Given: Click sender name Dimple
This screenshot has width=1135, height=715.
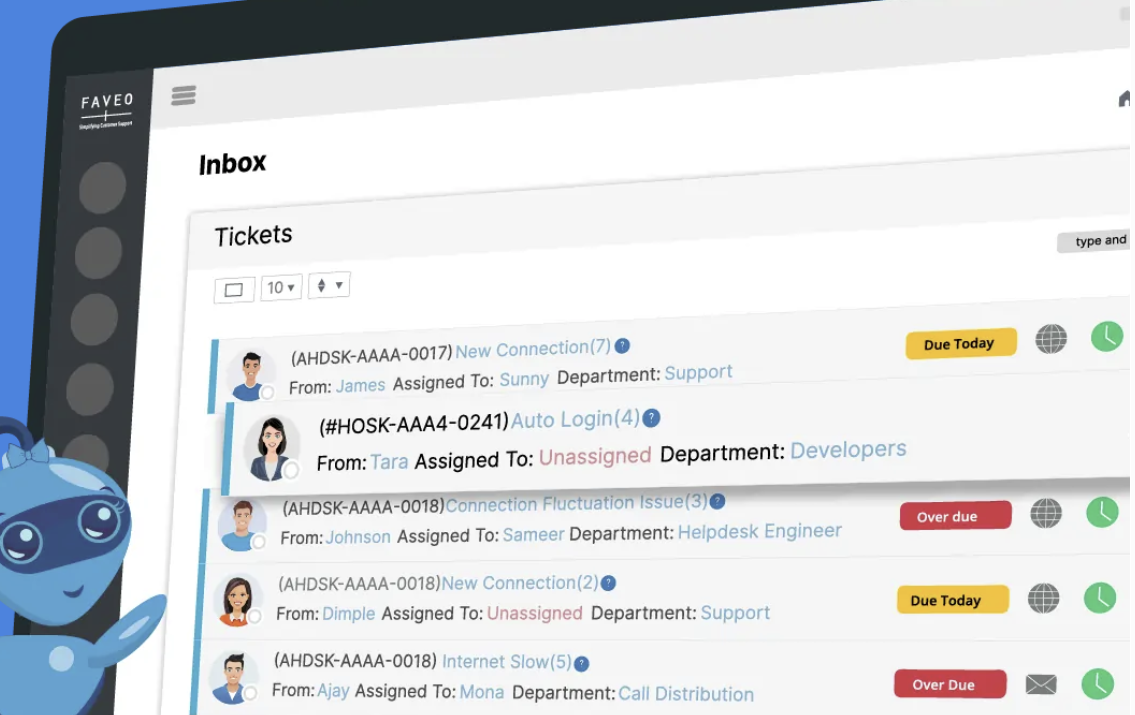Looking at the screenshot, I should click(348, 614).
